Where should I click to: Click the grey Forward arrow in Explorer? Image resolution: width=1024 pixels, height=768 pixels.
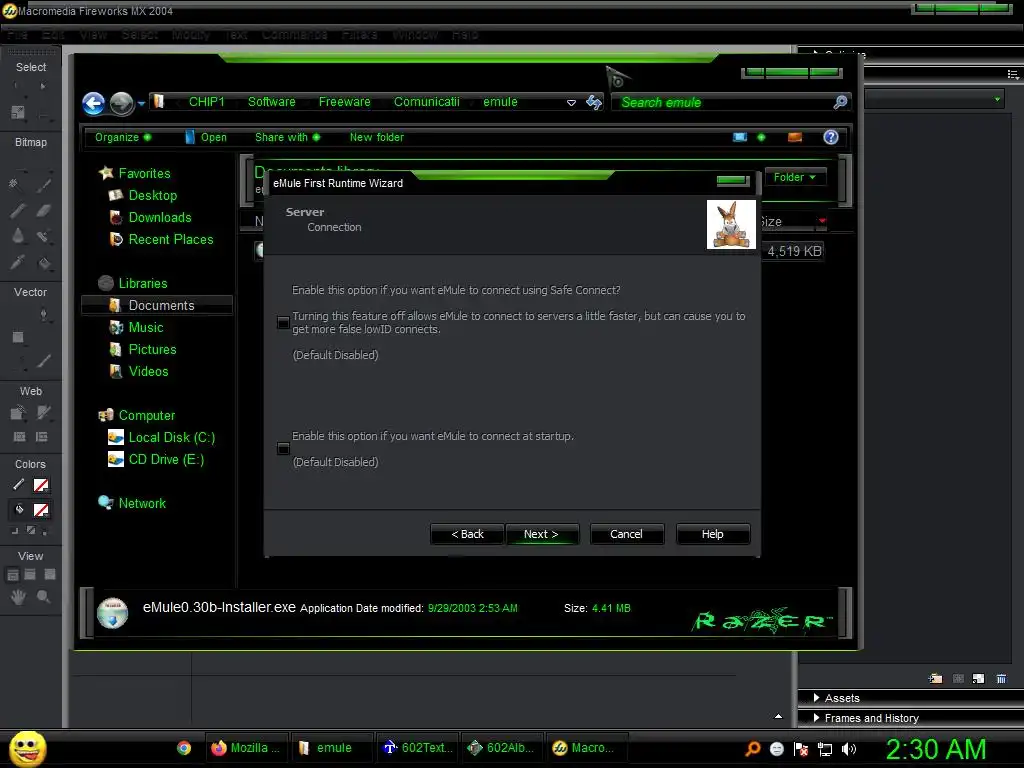(121, 103)
